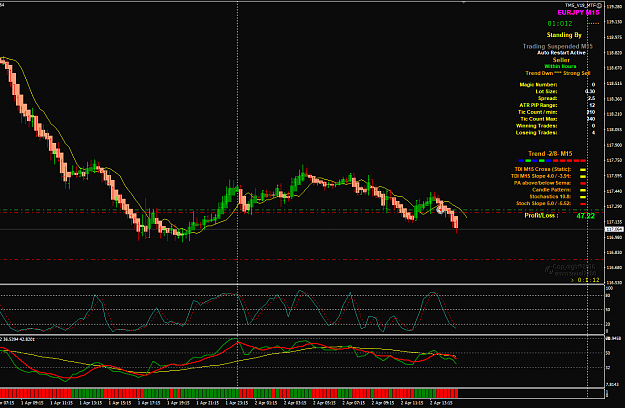Screen dimensions: 625x408
Task: Click the Loseing Trades label
Action: pos(537,133)
